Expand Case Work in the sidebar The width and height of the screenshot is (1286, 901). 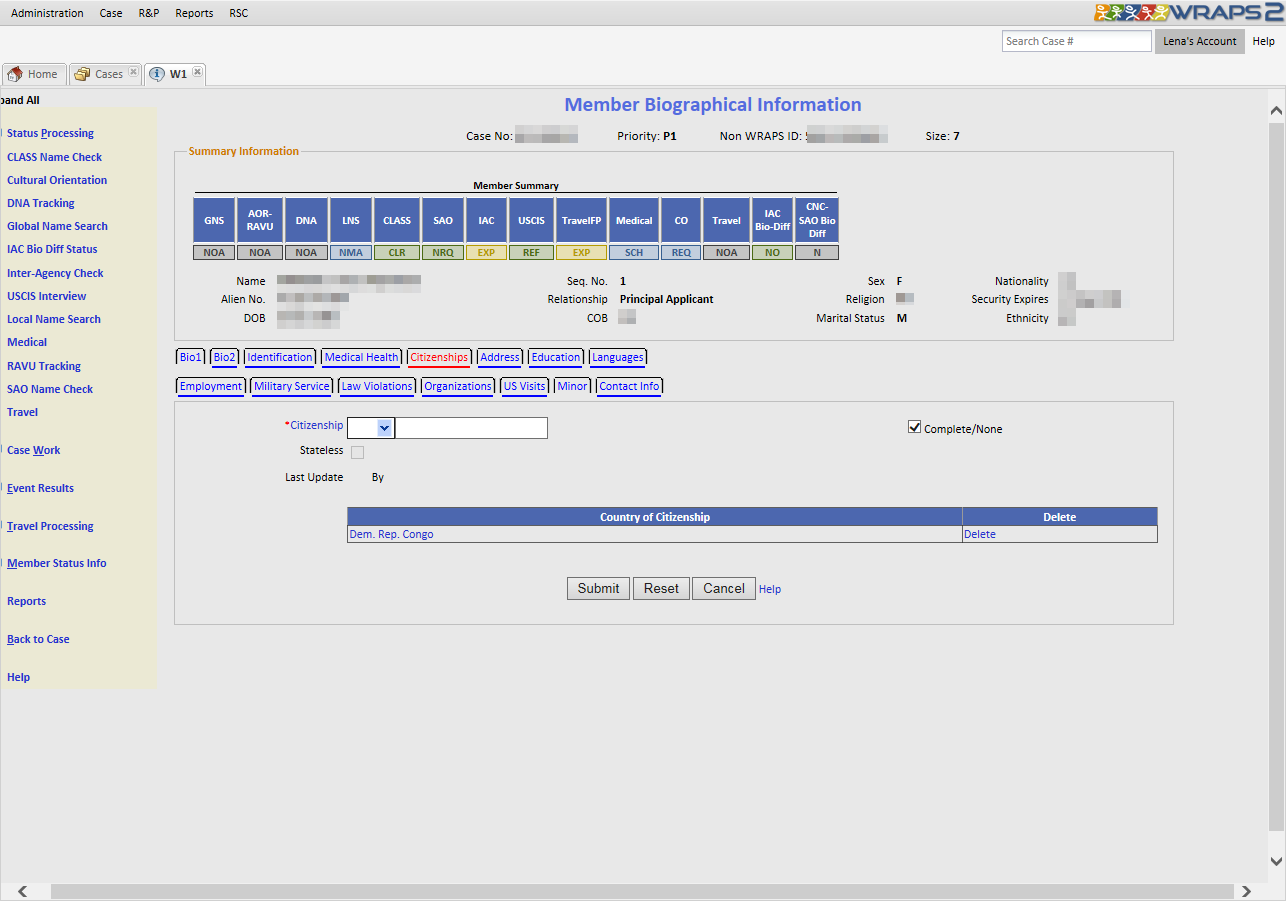click(x=34, y=450)
